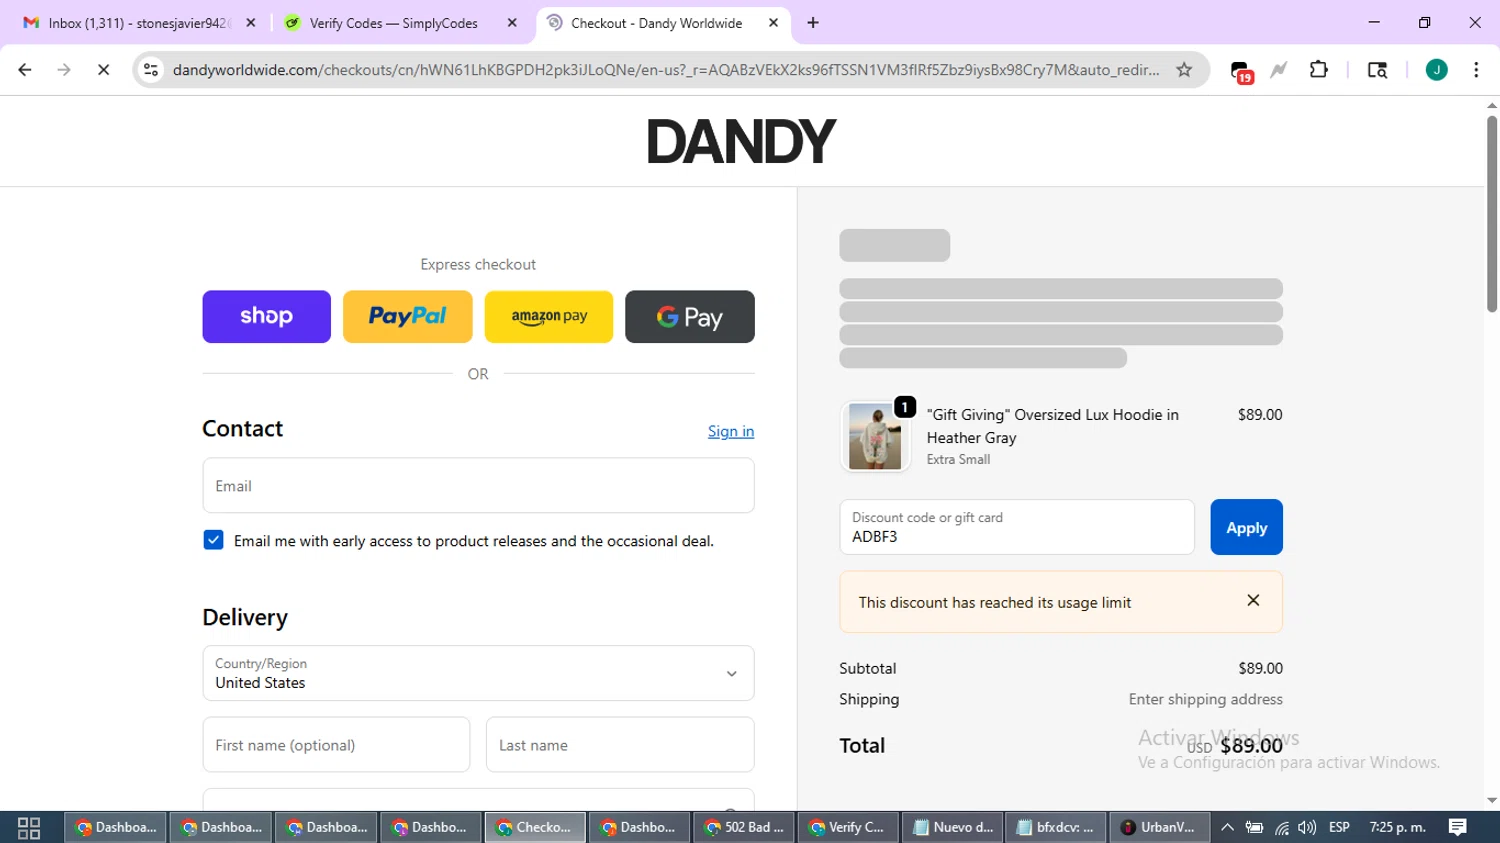Open Windows Task View in the taskbar

pos(29,827)
